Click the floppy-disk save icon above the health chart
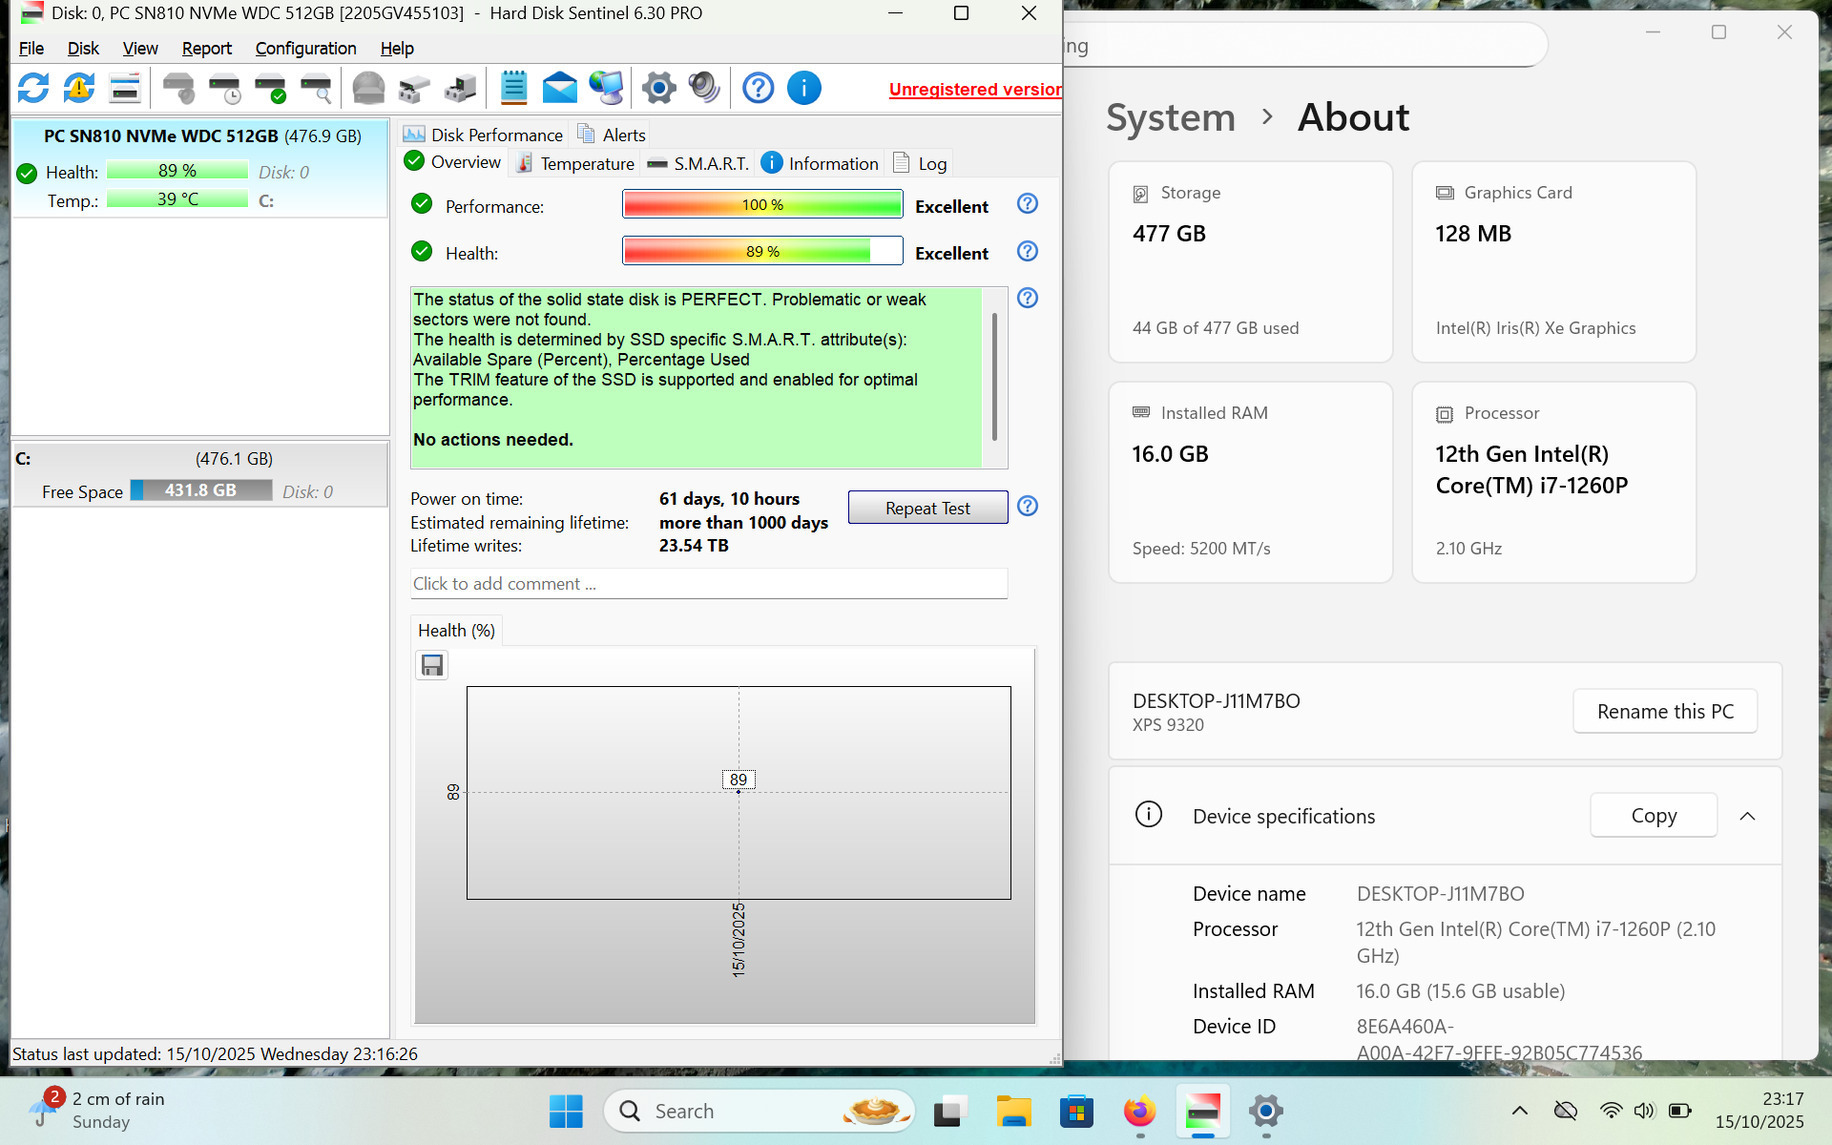 click(432, 665)
